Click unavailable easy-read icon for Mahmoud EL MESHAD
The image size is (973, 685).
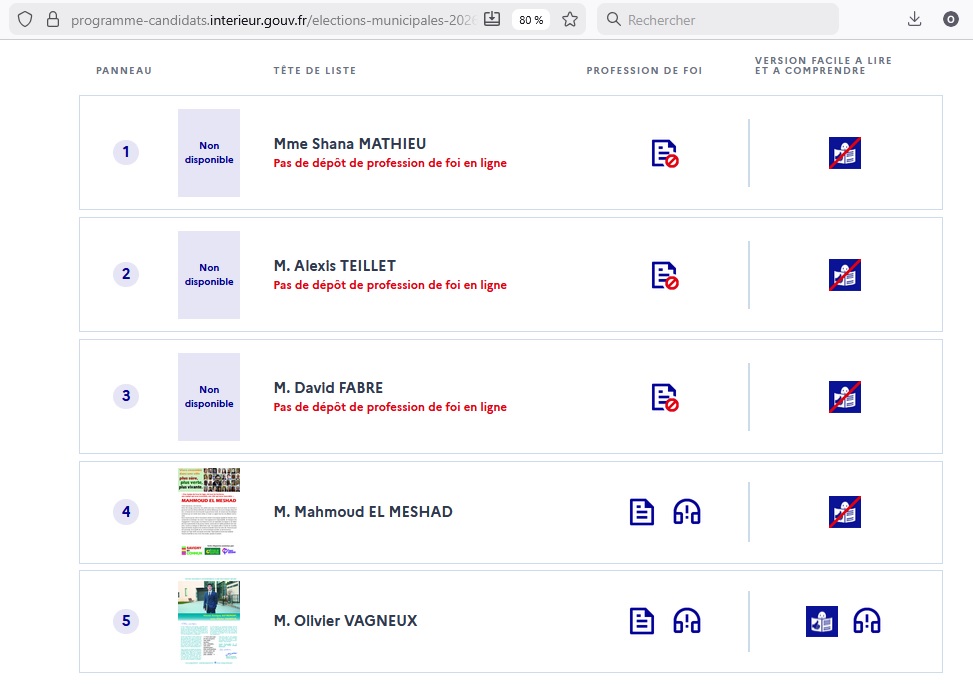click(845, 512)
